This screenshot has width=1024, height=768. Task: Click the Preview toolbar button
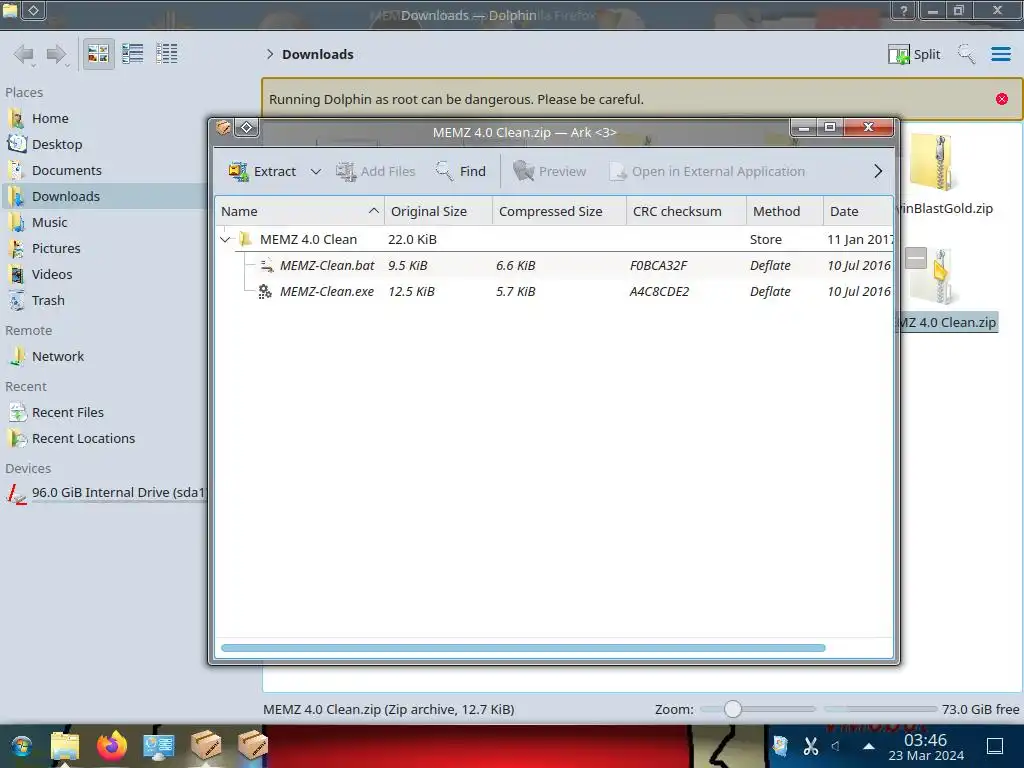click(550, 171)
